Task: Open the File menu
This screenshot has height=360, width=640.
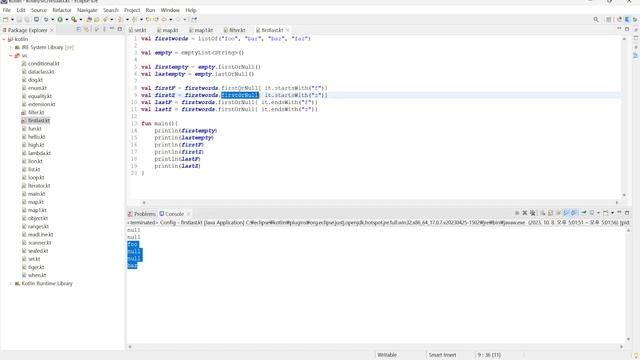Action: click(x=7, y=10)
